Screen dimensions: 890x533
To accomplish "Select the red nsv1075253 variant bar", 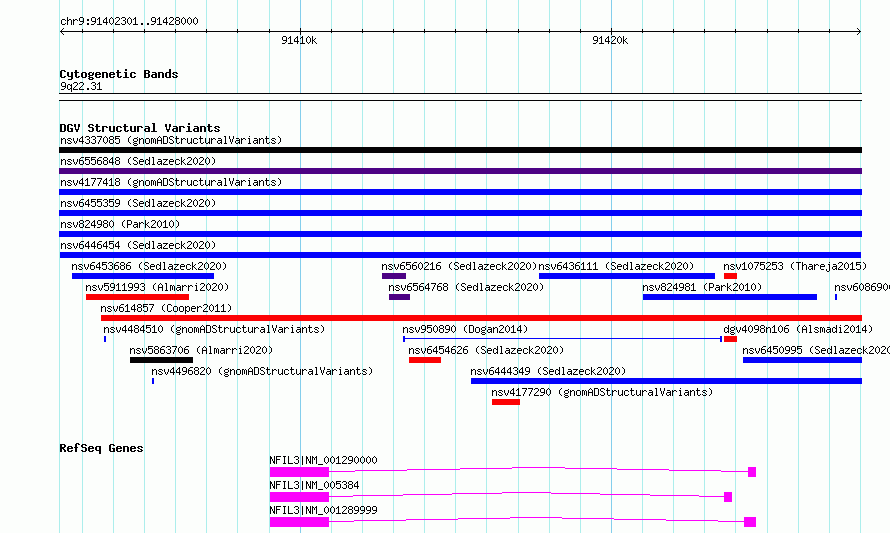I will coord(731,276).
